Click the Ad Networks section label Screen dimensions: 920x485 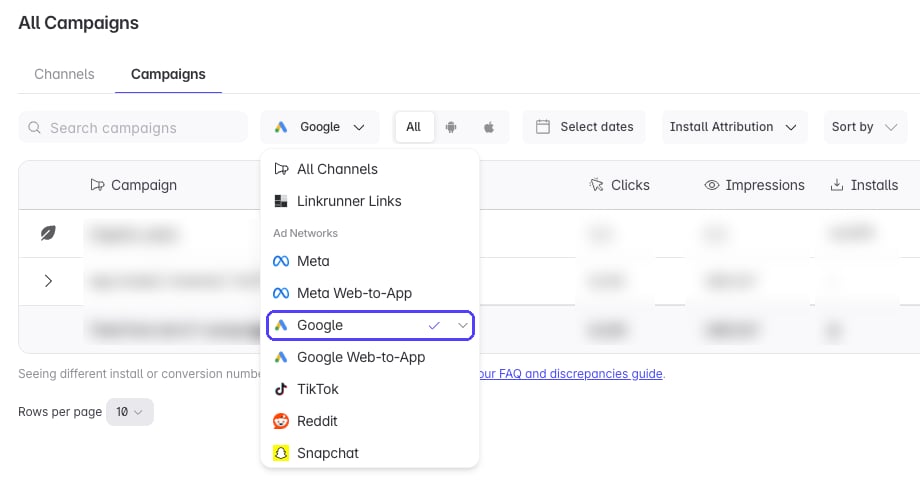point(305,233)
